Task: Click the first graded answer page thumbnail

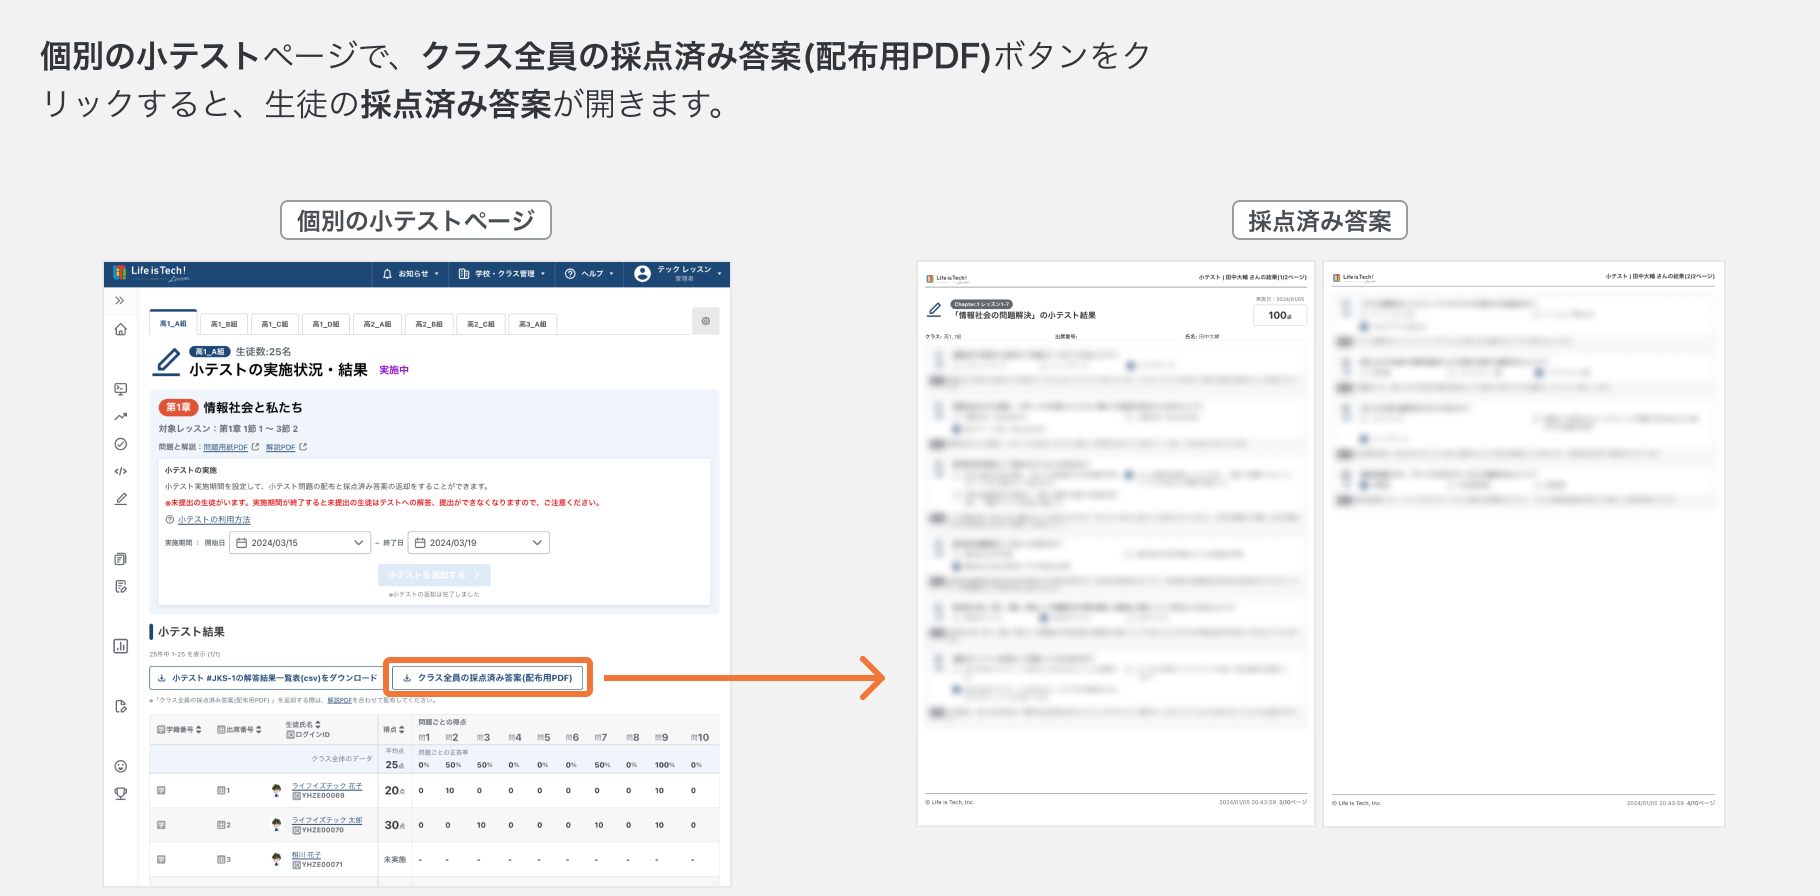Action: coord(1116,544)
